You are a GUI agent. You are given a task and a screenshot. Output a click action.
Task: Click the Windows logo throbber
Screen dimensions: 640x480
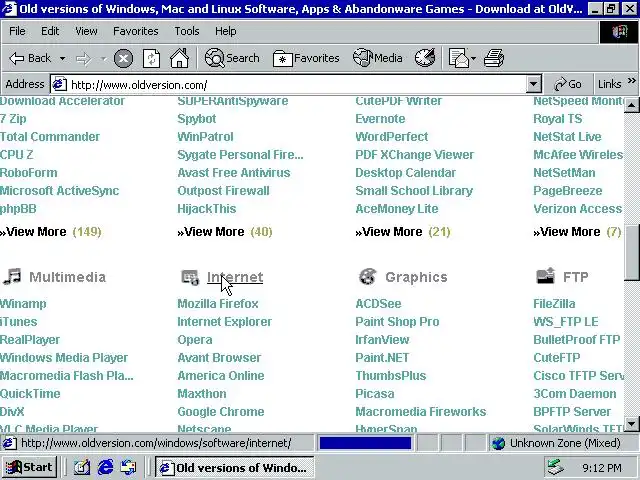(x=619, y=32)
